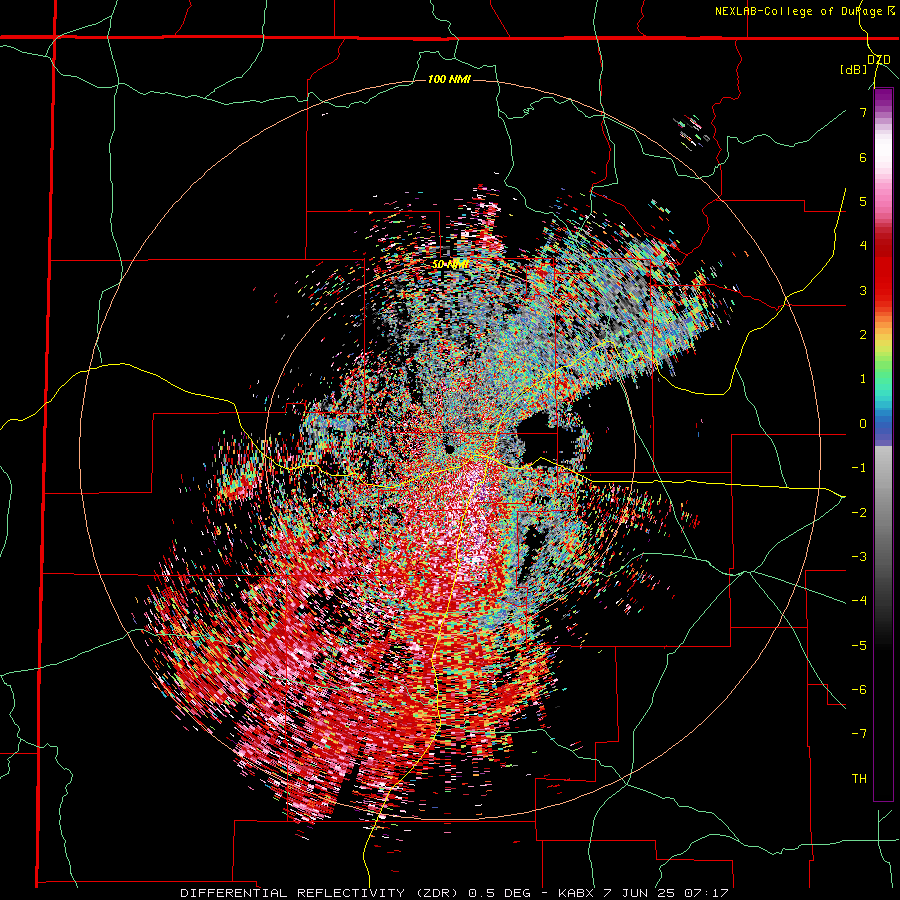Click the DZD product label above the scale
This screenshot has height=900, width=900.
click(x=879, y=60)
